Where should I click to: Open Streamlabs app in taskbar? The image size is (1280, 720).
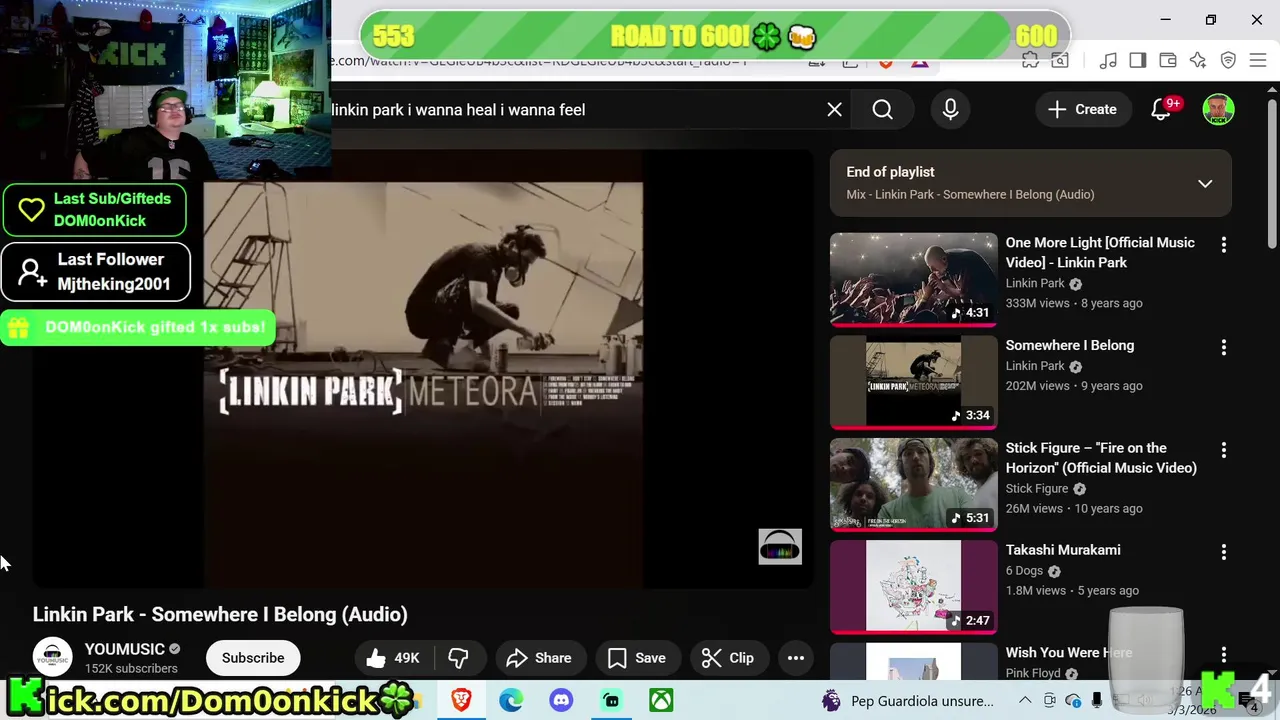(x=611, y=701)
